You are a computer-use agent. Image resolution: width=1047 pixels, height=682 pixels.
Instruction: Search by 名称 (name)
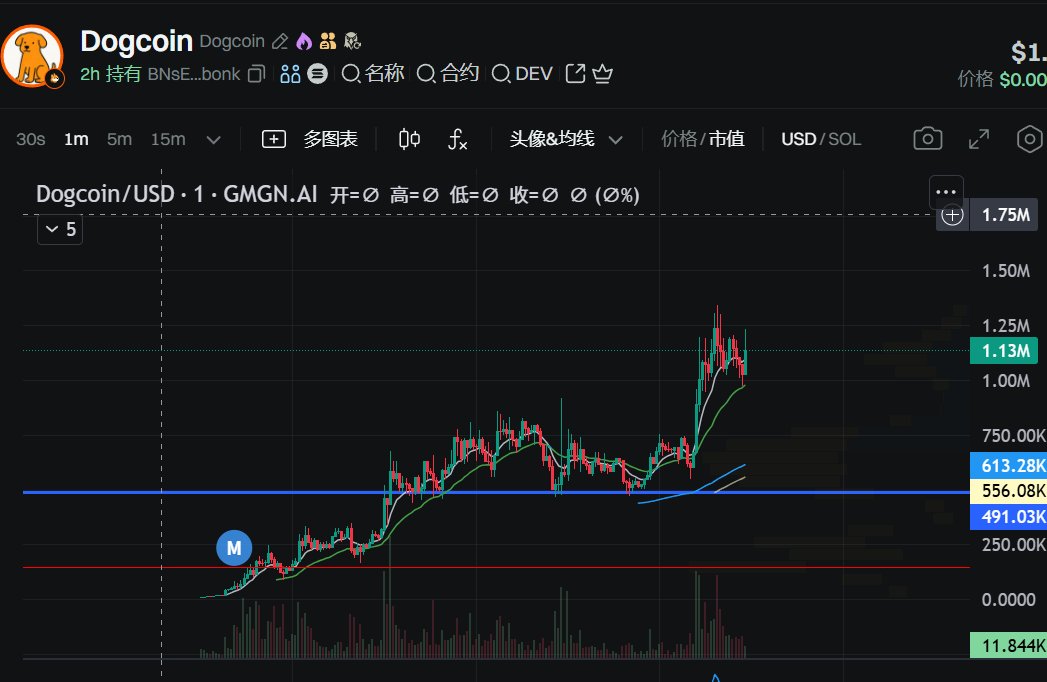pos(373,73)
